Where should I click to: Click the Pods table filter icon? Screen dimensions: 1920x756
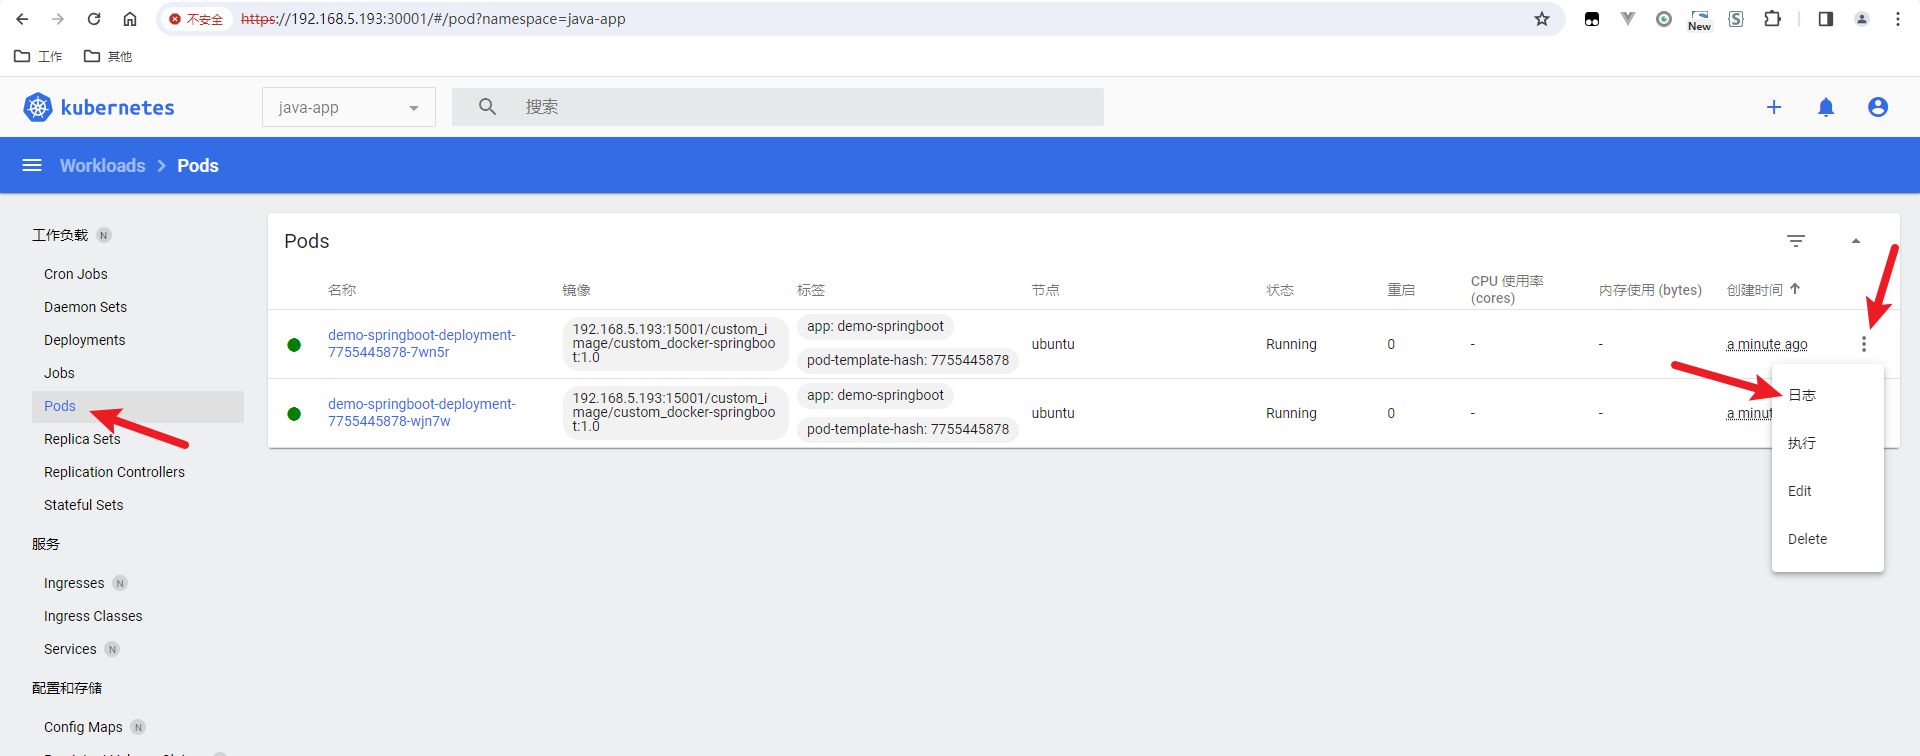(1795, 241)
